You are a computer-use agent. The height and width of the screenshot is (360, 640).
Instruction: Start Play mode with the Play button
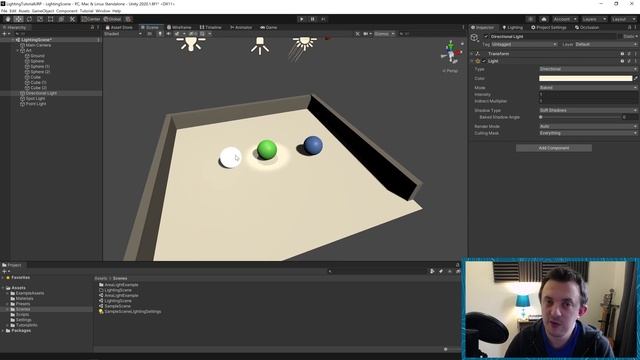(x=302, y=19)
